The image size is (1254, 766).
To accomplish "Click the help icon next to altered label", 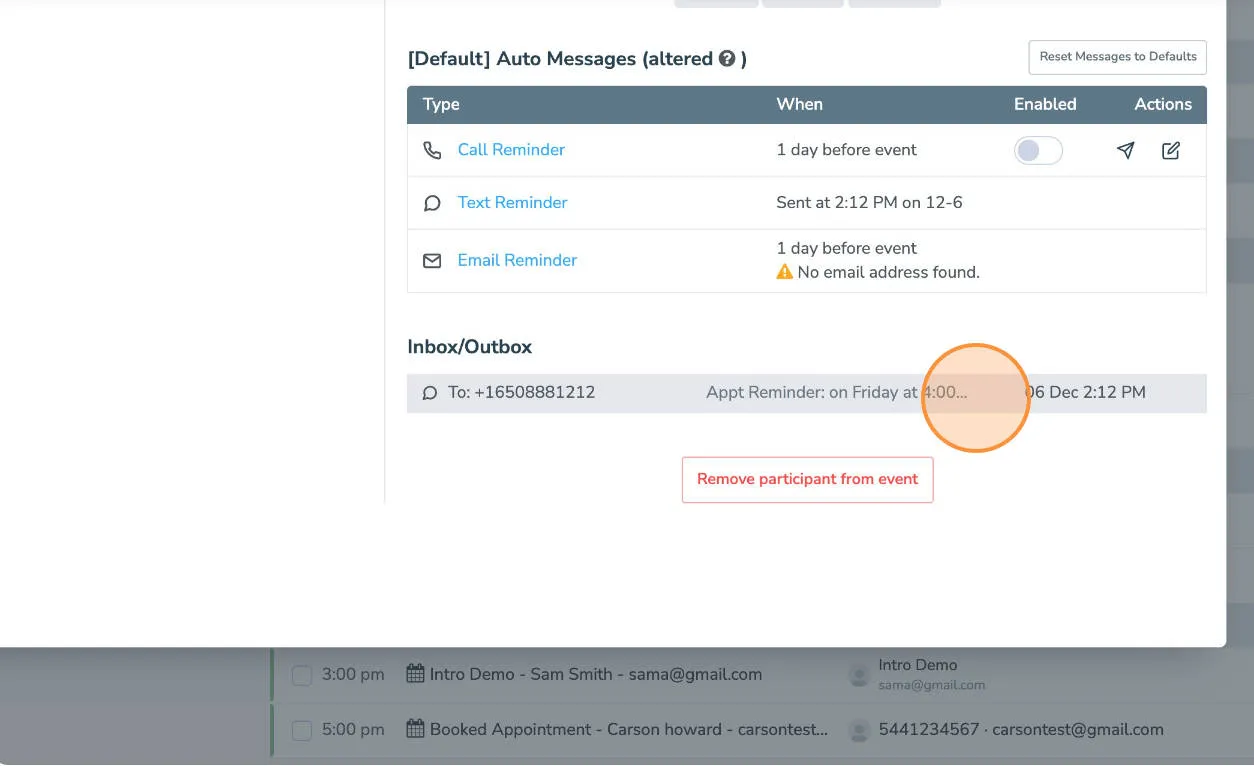I will [729, 59].
